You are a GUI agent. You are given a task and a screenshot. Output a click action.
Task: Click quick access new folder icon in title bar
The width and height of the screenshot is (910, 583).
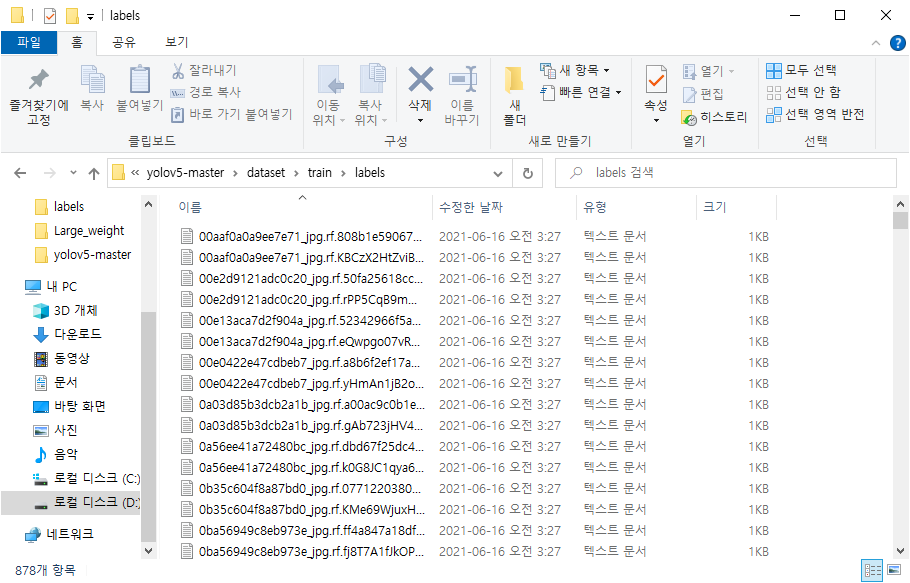(72, 16)
